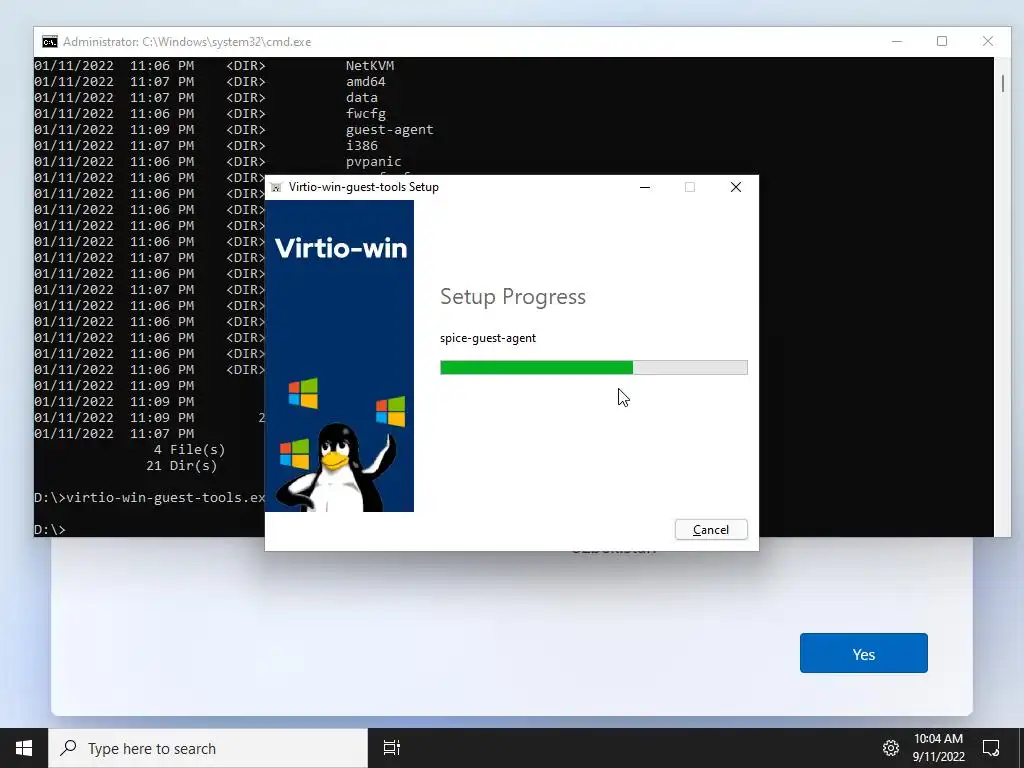Click the cmd.exe title bar icon

50,42
